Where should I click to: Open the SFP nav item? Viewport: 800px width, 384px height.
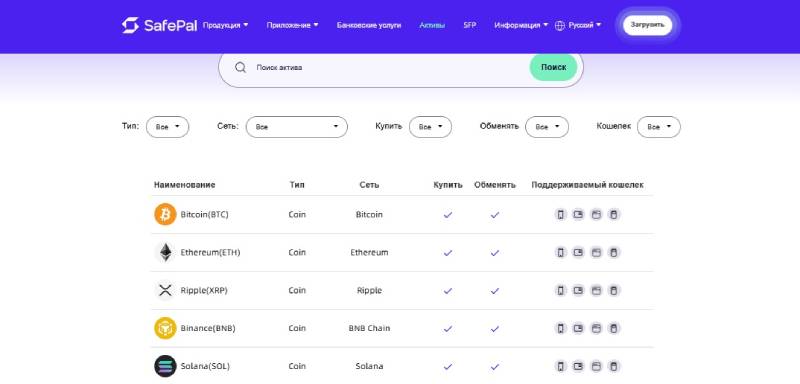(469, 25)
